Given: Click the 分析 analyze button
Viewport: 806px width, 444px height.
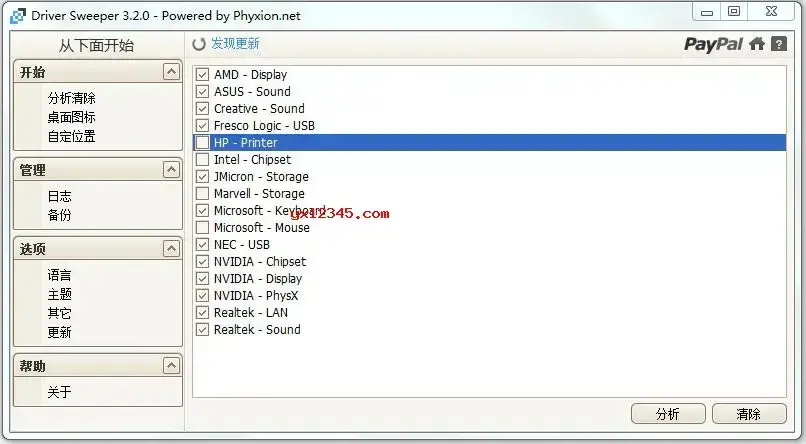Looking at the screenshot, I should pos(668,414).
